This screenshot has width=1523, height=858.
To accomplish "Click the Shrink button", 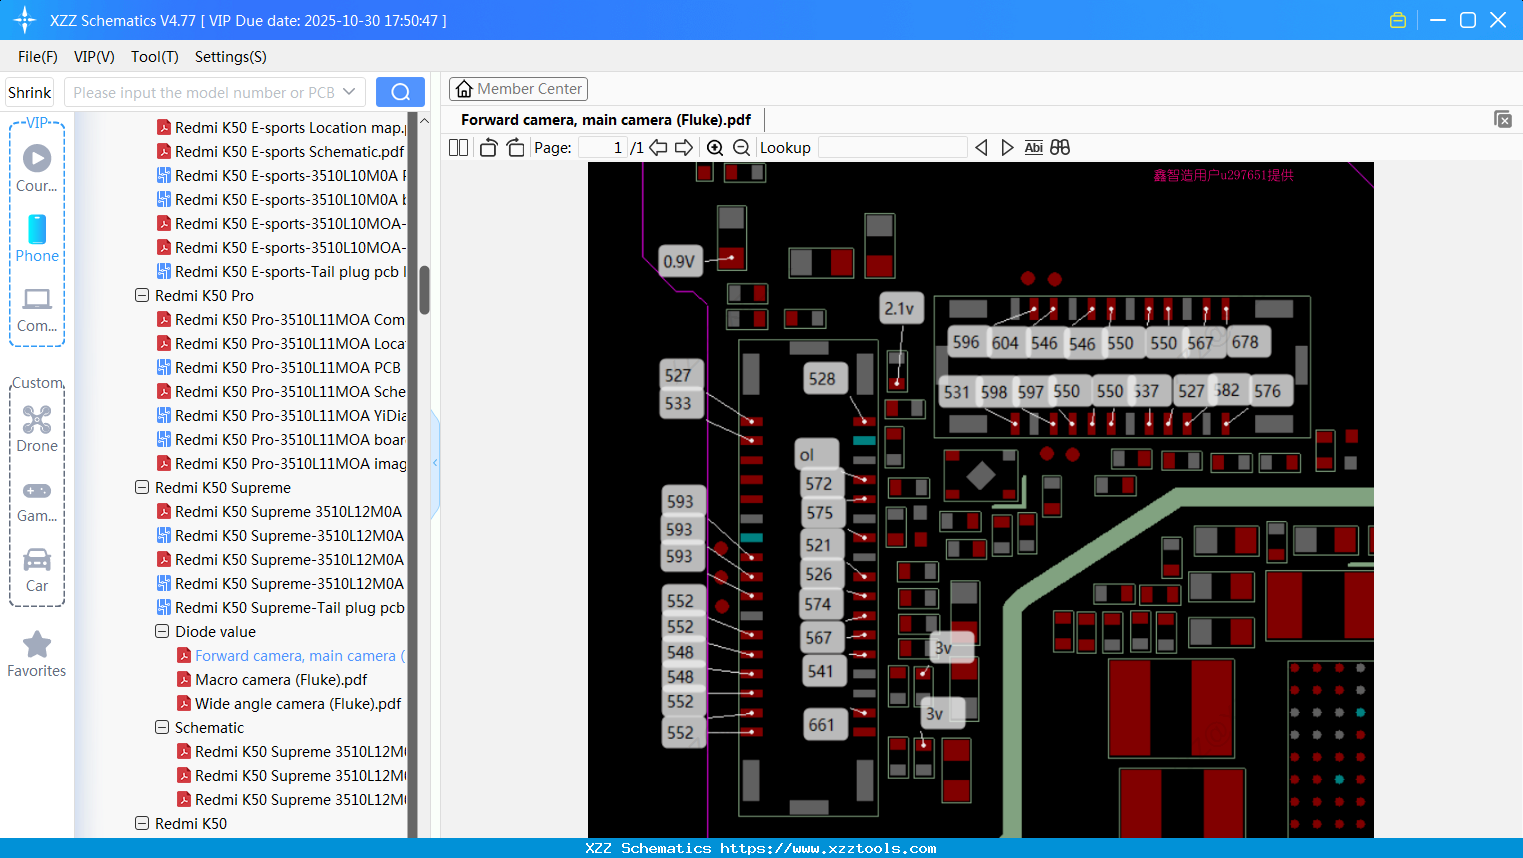I will [x=30, y=92].
